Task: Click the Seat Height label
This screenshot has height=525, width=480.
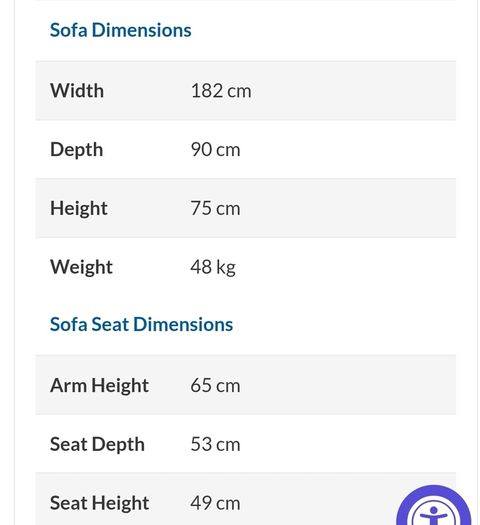Action: (99, 504)
